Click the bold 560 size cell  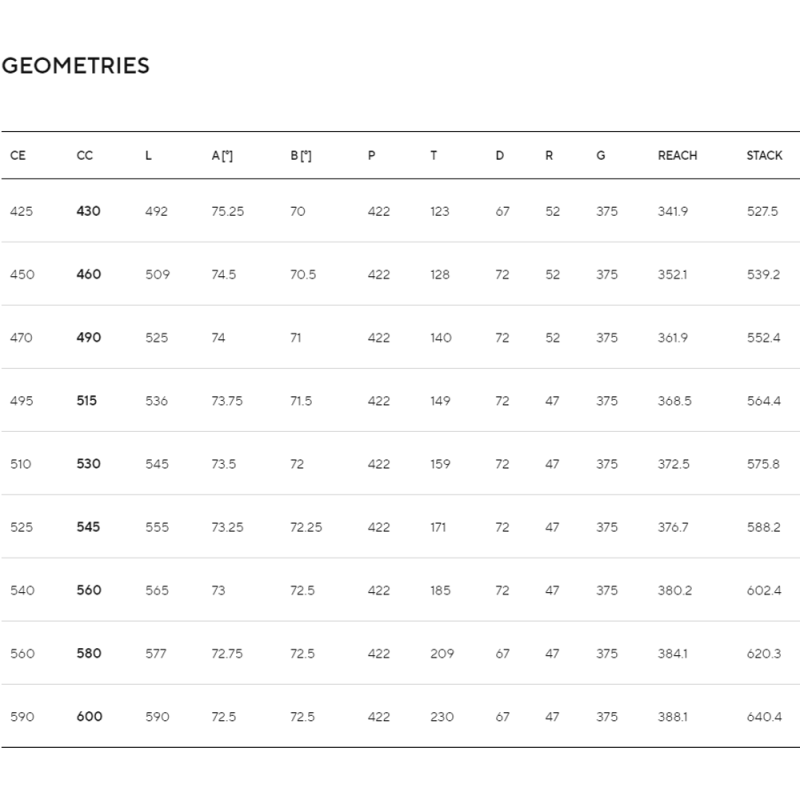point(89,590)
